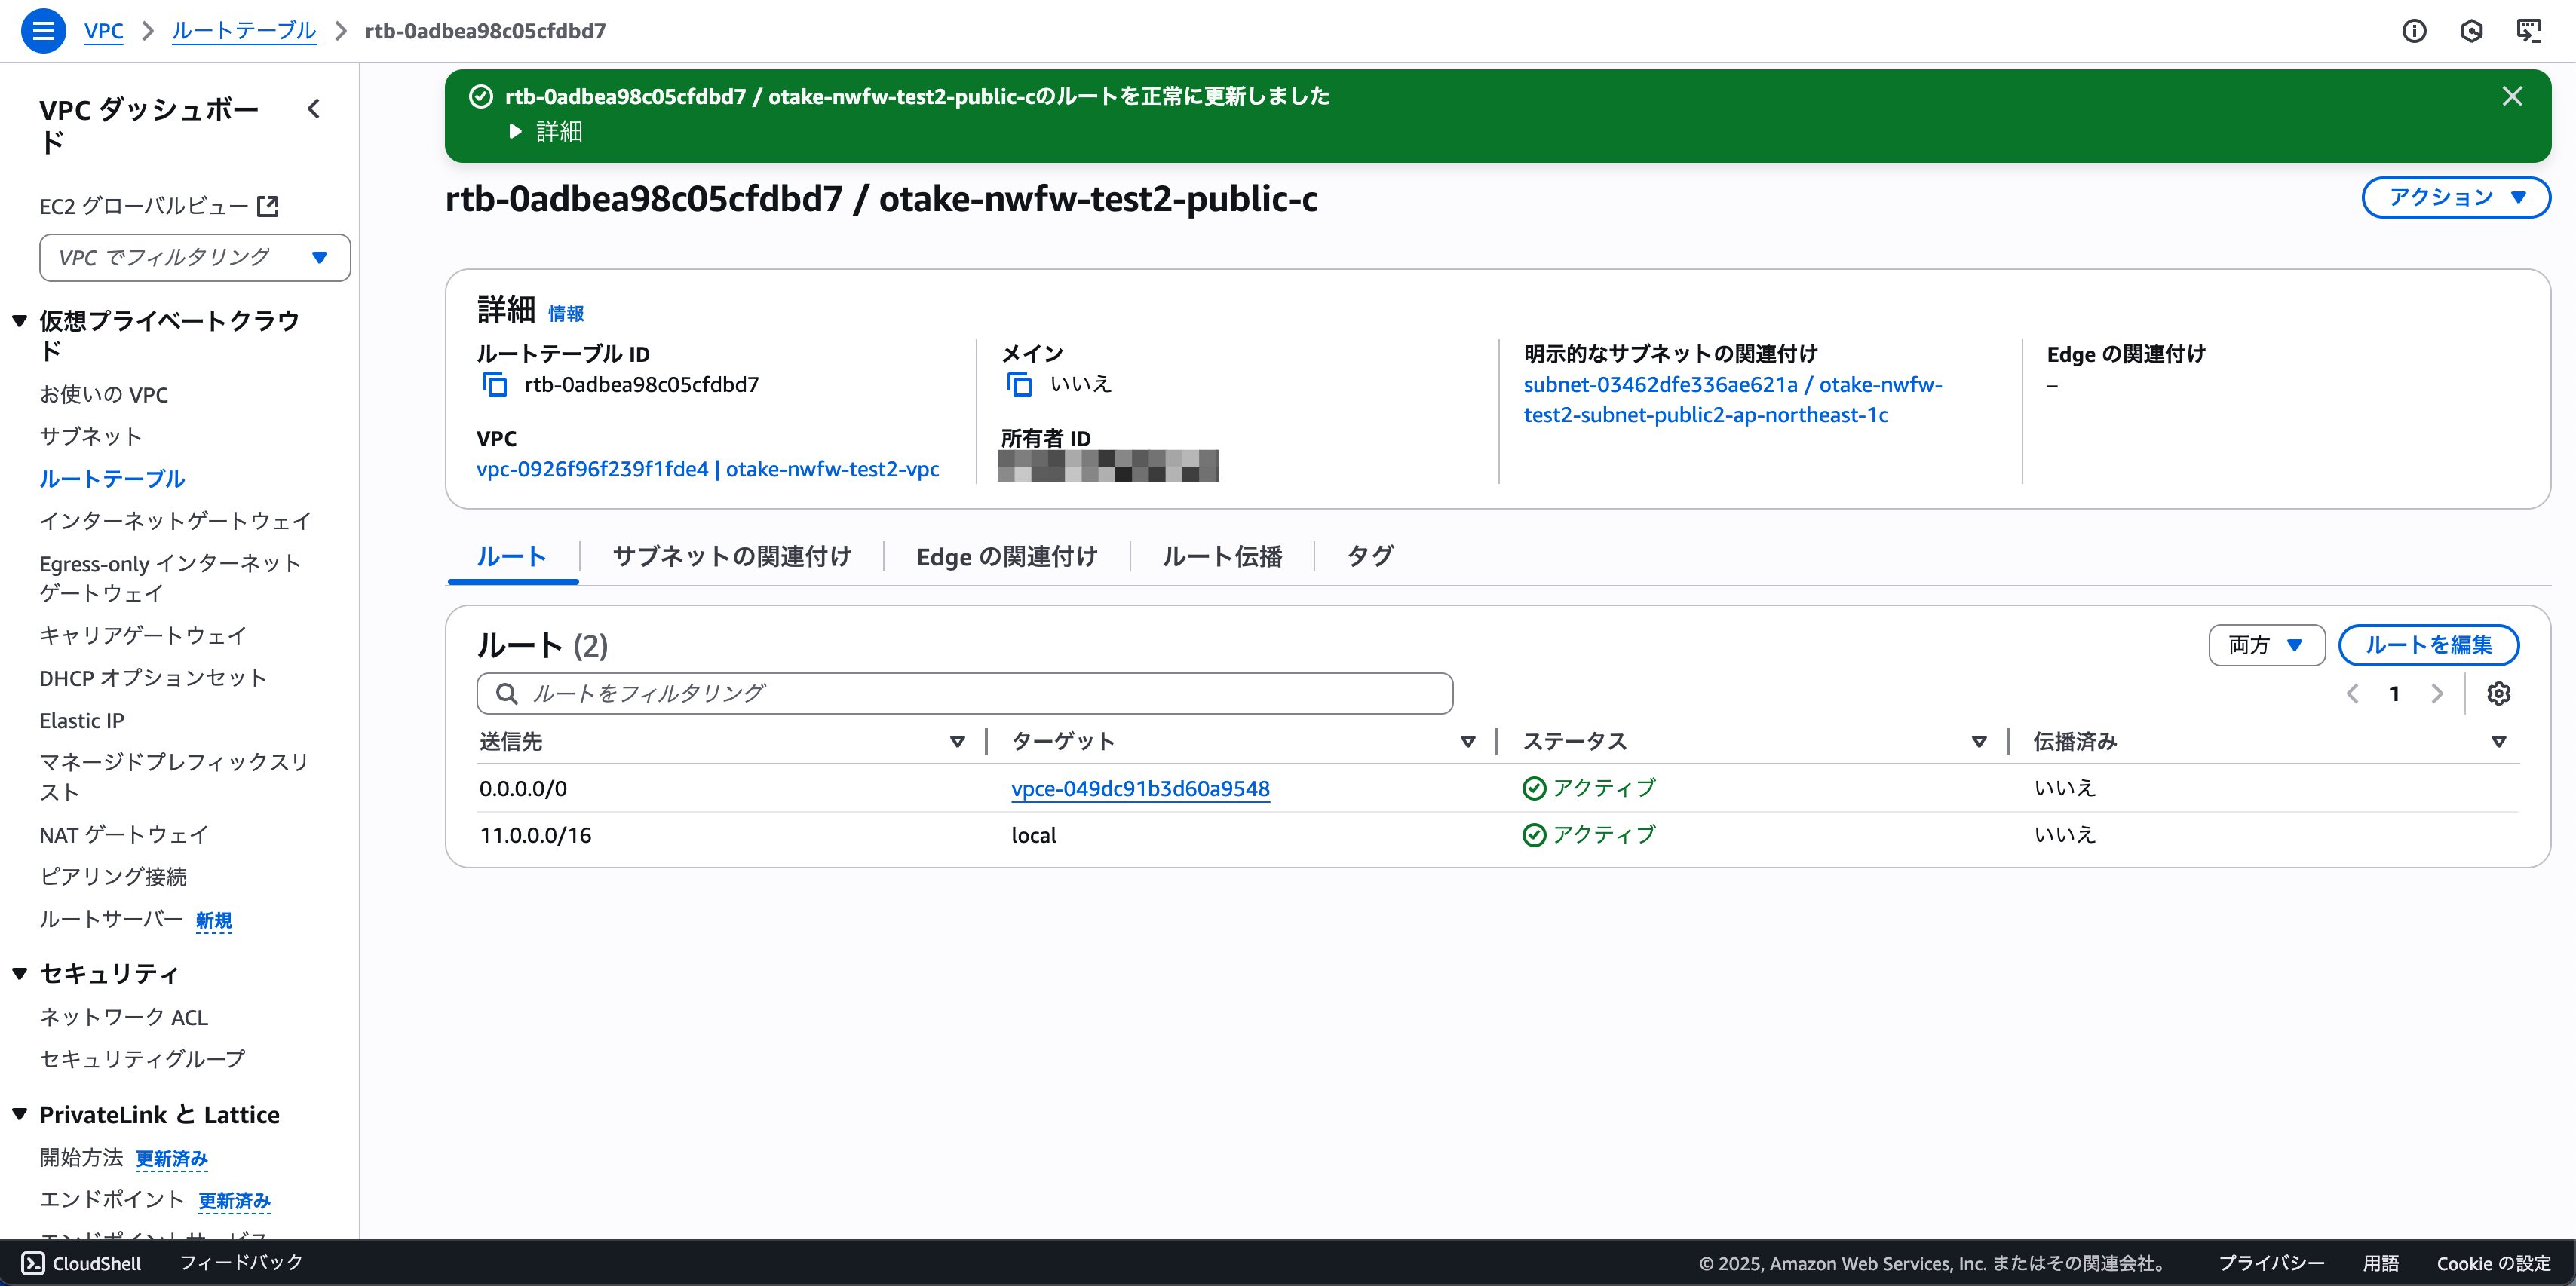Screen dimensions: 2576x1286
Task: Collapse 仮想プライベートクラウド section
Action: tap(19, 321)
